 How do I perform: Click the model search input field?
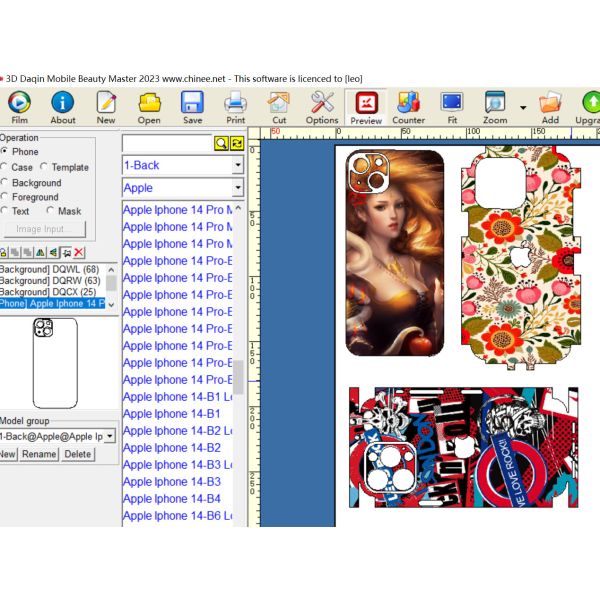pyautogui.click(x=167, y=144)
